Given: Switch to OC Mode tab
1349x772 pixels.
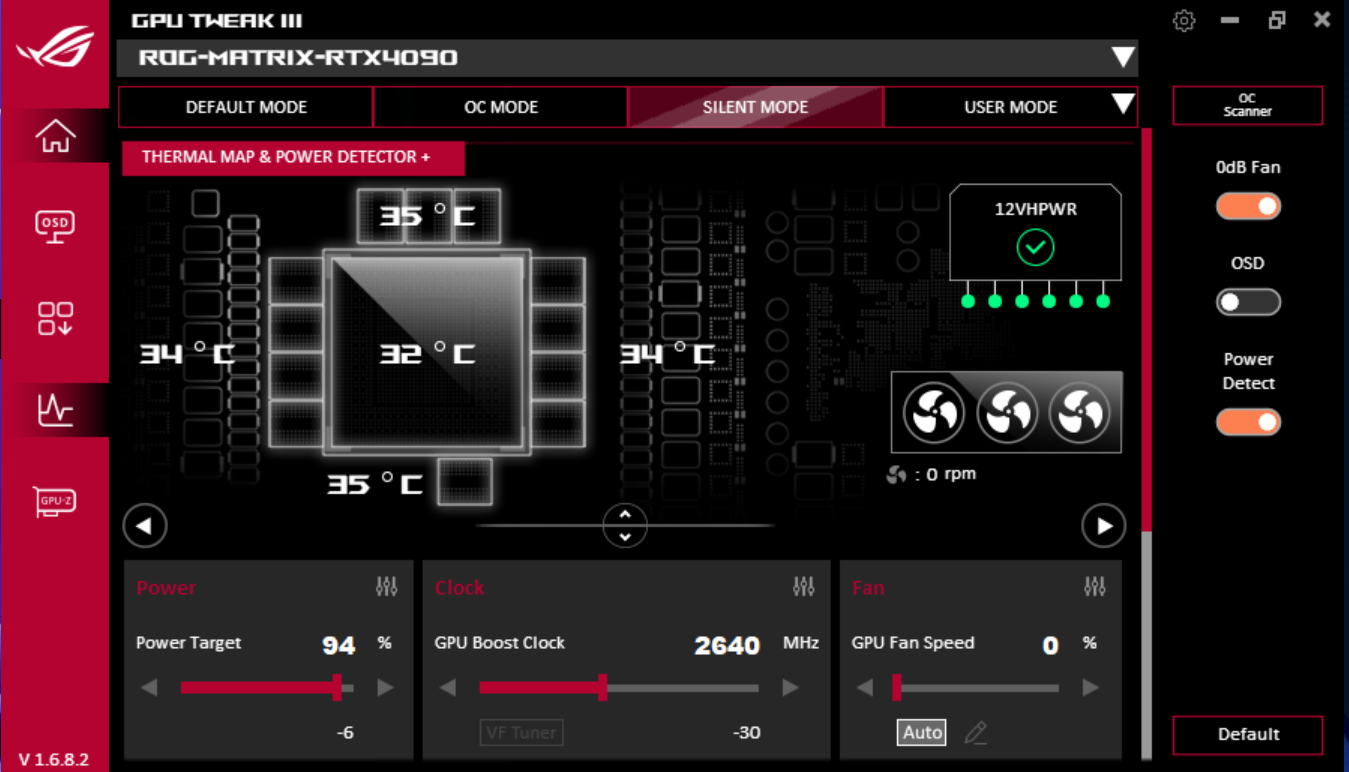Looking at the screenshot, I should pyautogui.click(x=501, y=107).
